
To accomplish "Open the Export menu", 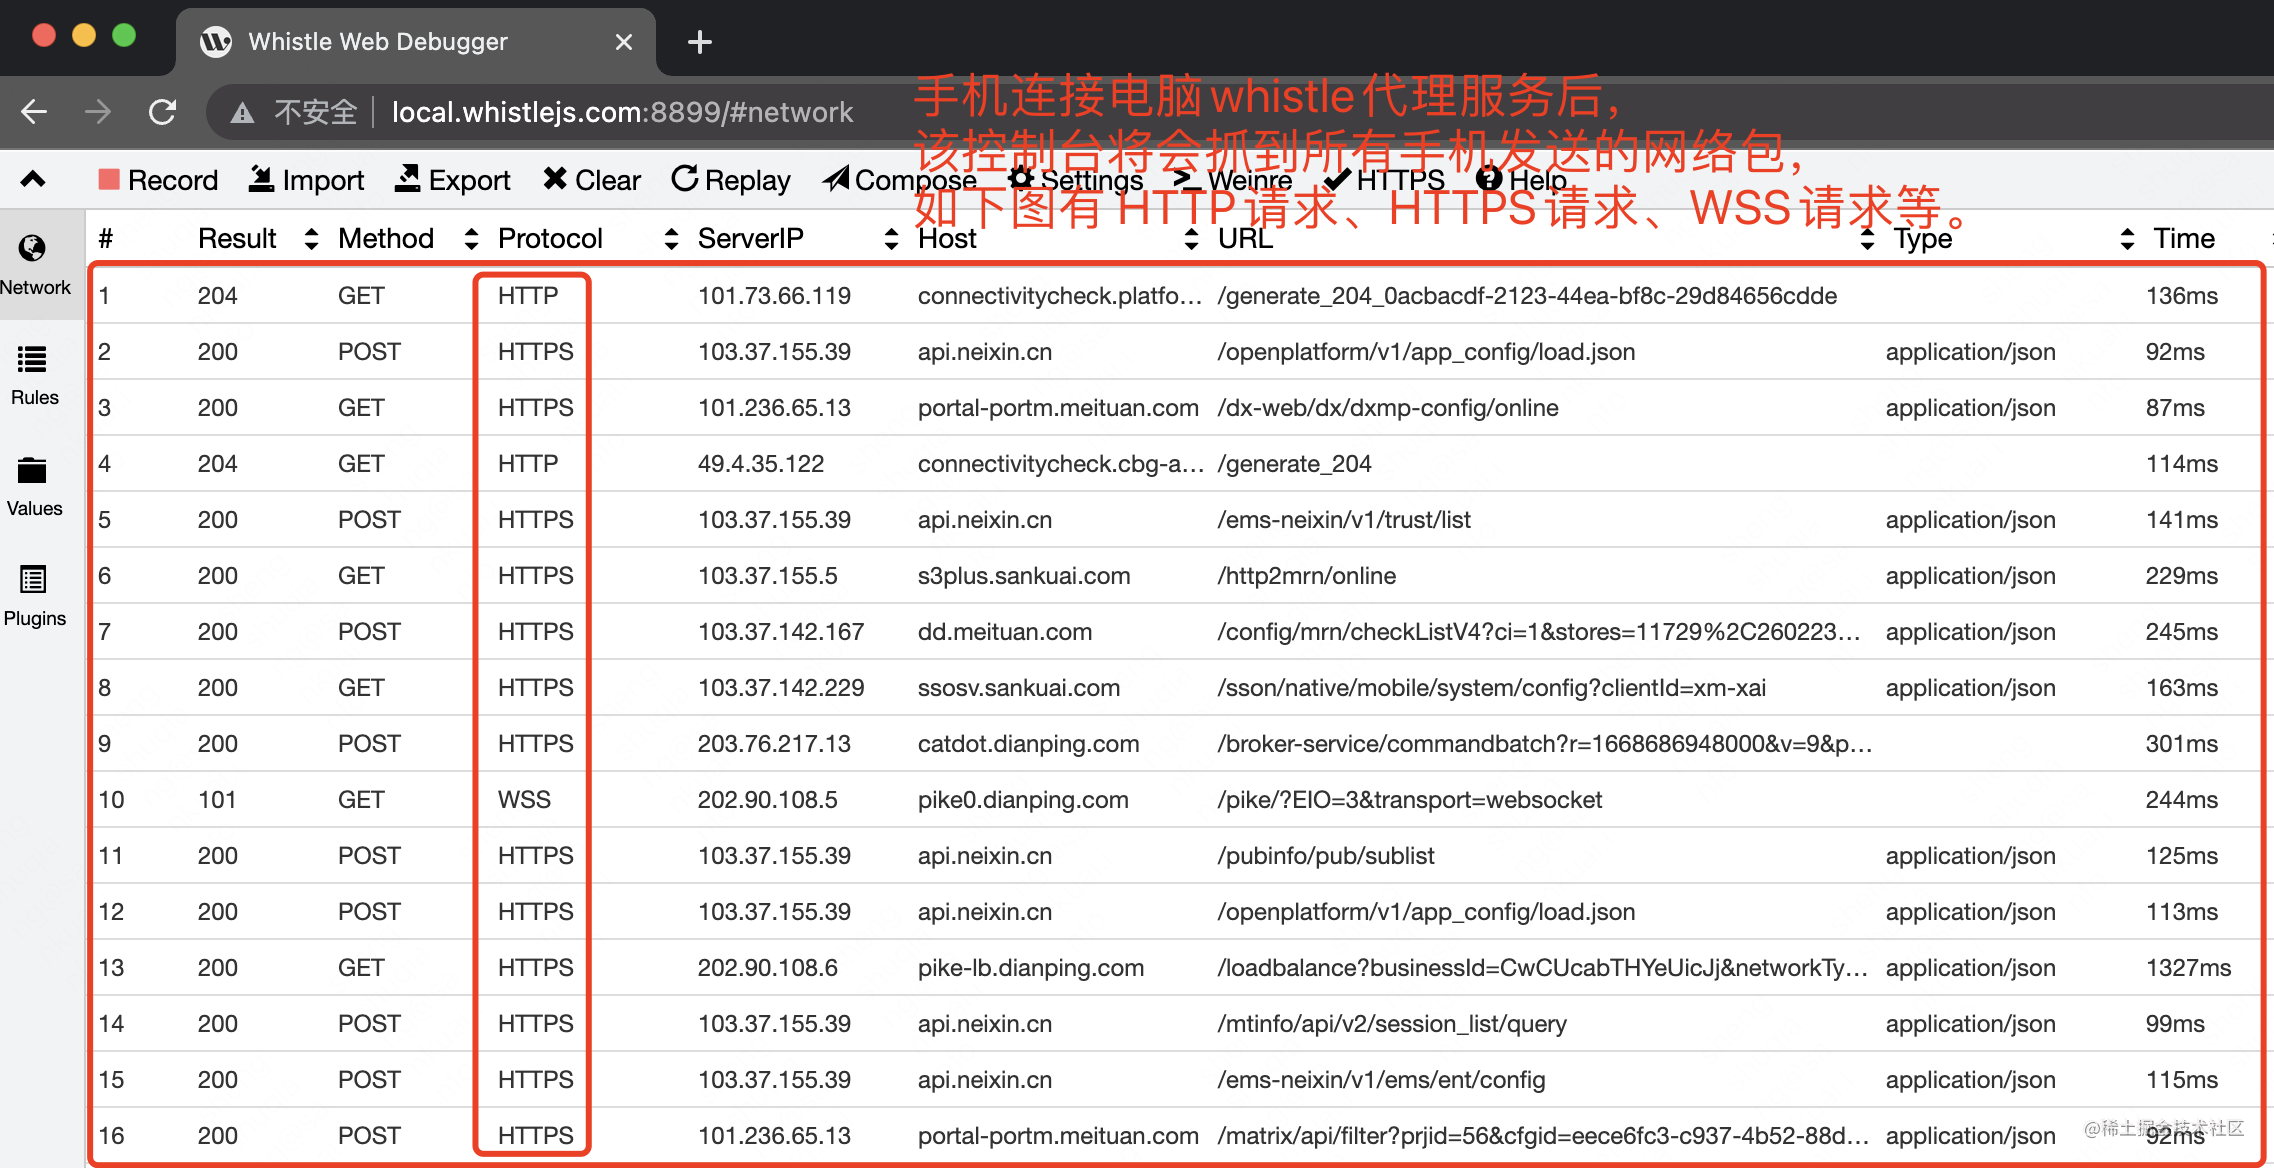I will tap(453, 180).
